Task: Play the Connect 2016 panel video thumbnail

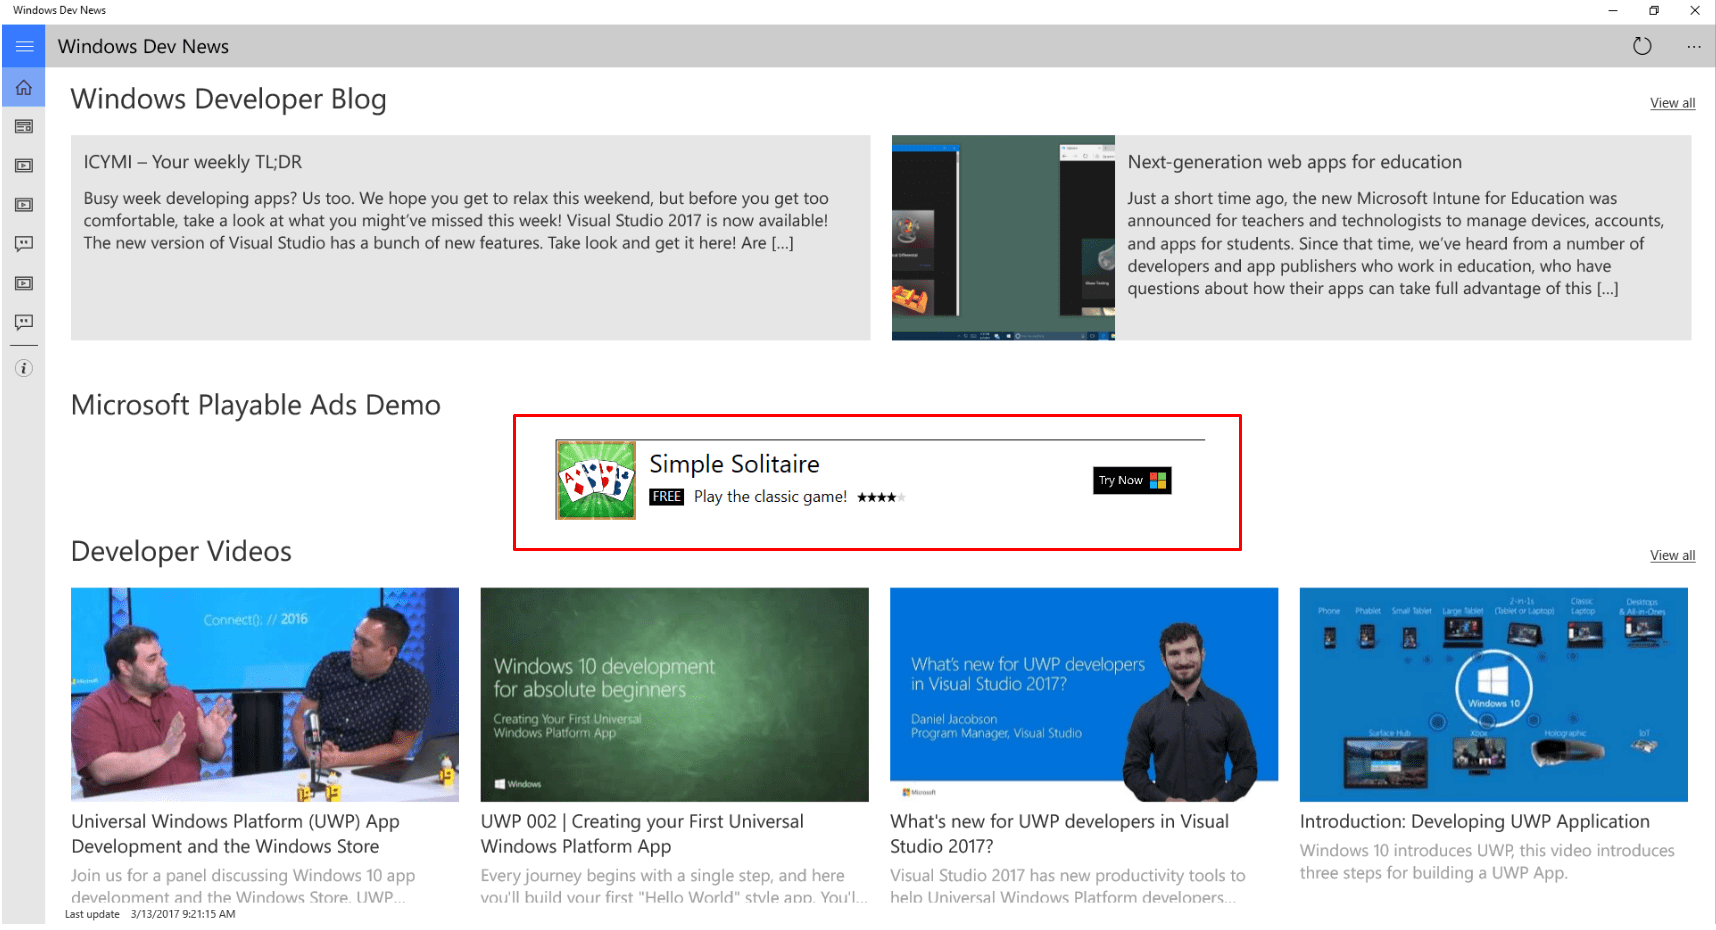Action: (x=265, y=694)
